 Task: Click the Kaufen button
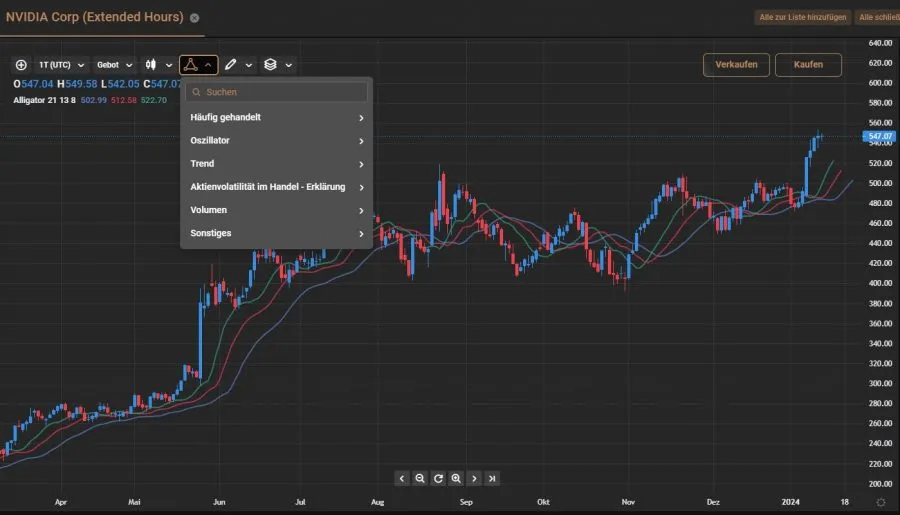tap(808, 65)
